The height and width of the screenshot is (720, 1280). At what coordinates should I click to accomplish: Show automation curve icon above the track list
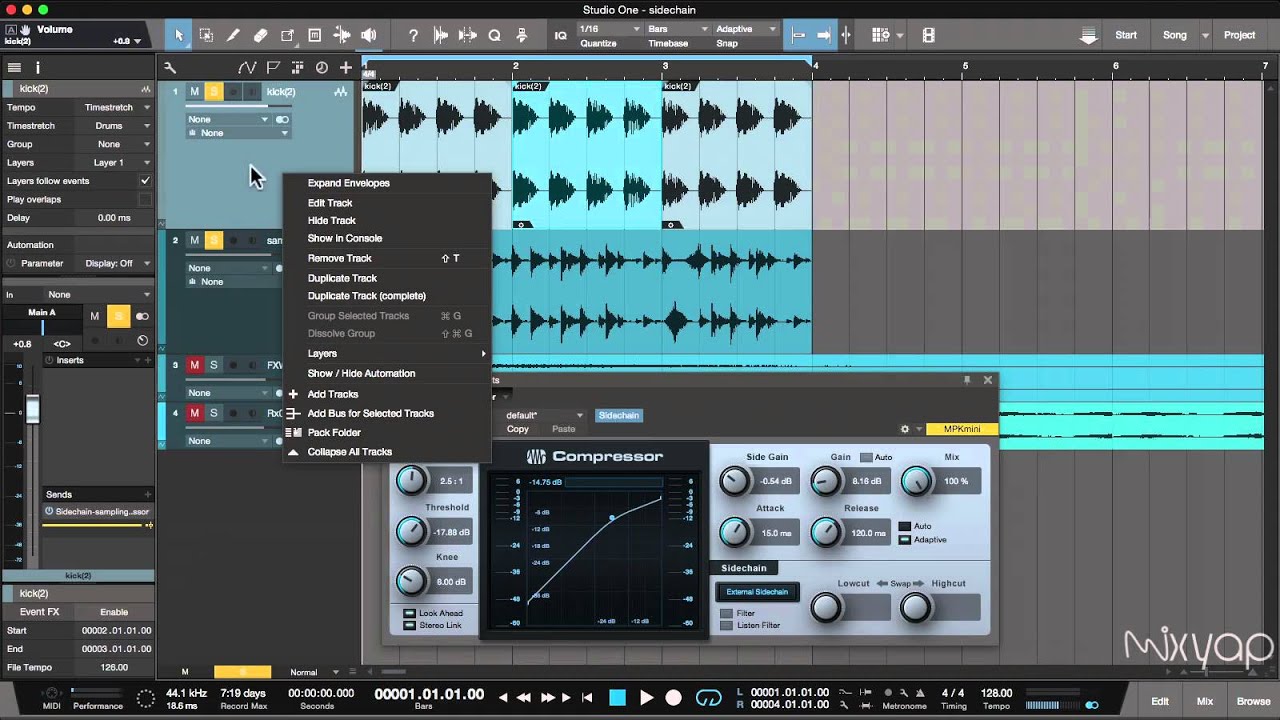247,68
